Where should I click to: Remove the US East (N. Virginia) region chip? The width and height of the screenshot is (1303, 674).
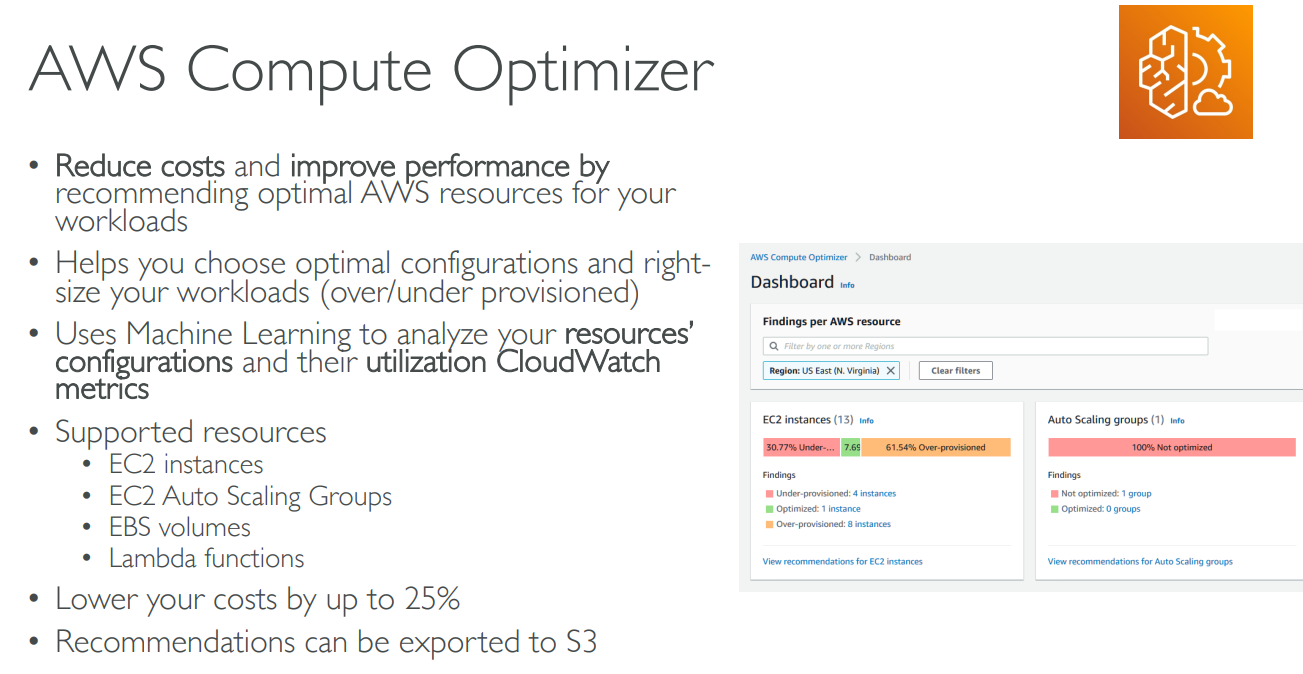coord(890,371)
